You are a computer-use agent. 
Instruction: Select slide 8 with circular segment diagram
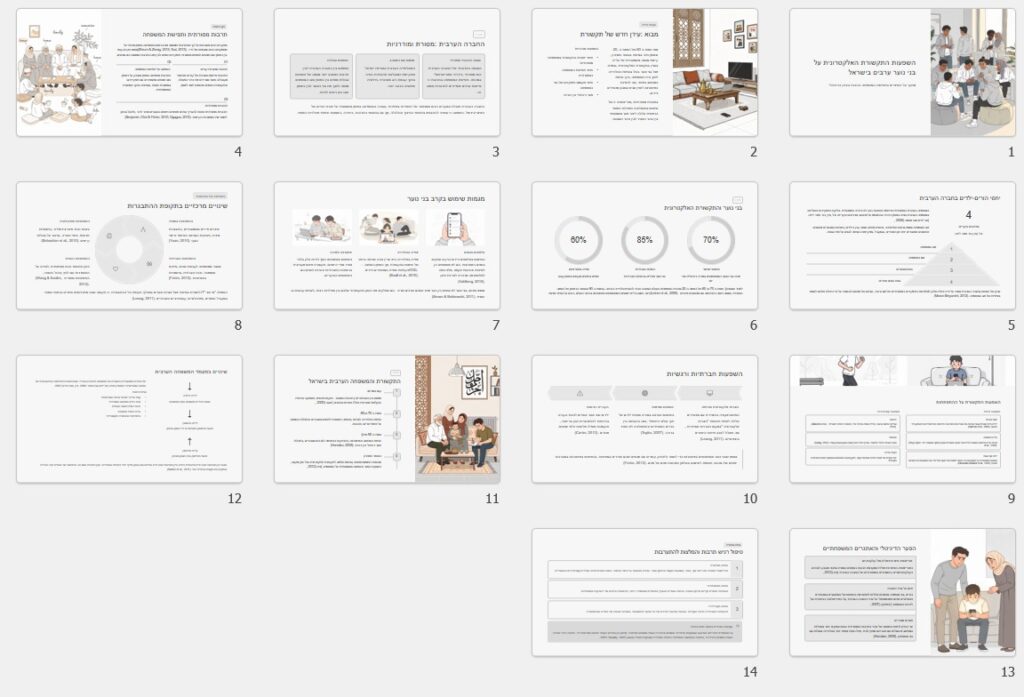point(129,246)
